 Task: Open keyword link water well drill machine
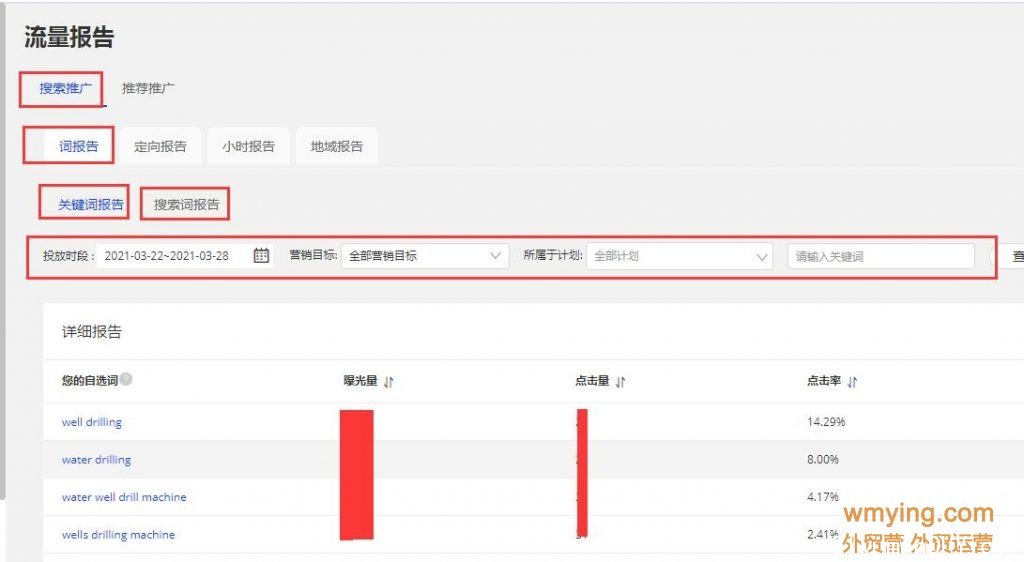click(x=124, y=497)
